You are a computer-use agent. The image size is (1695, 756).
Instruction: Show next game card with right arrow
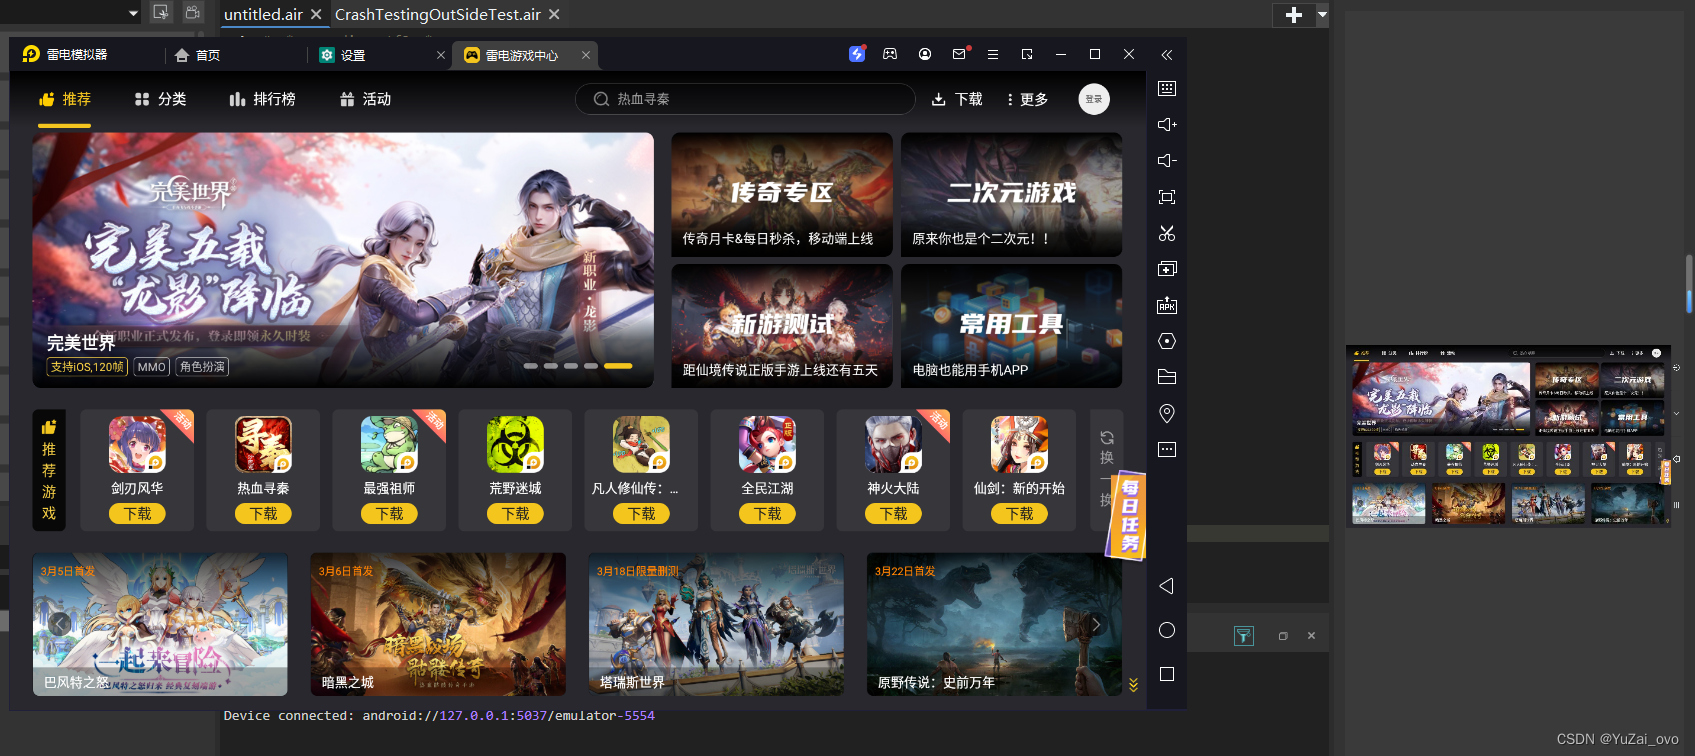pos(1096,624)
